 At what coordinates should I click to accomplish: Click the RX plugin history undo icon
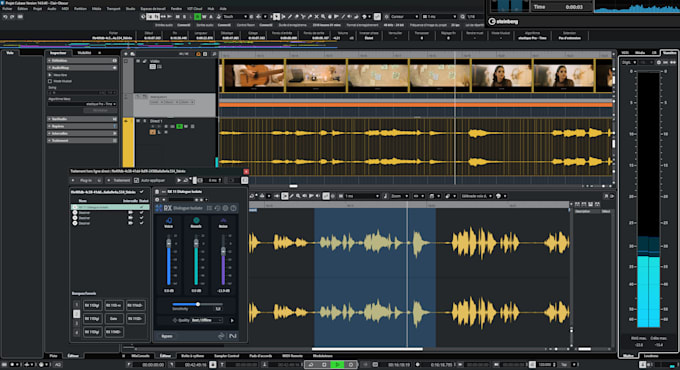[217, 208]
